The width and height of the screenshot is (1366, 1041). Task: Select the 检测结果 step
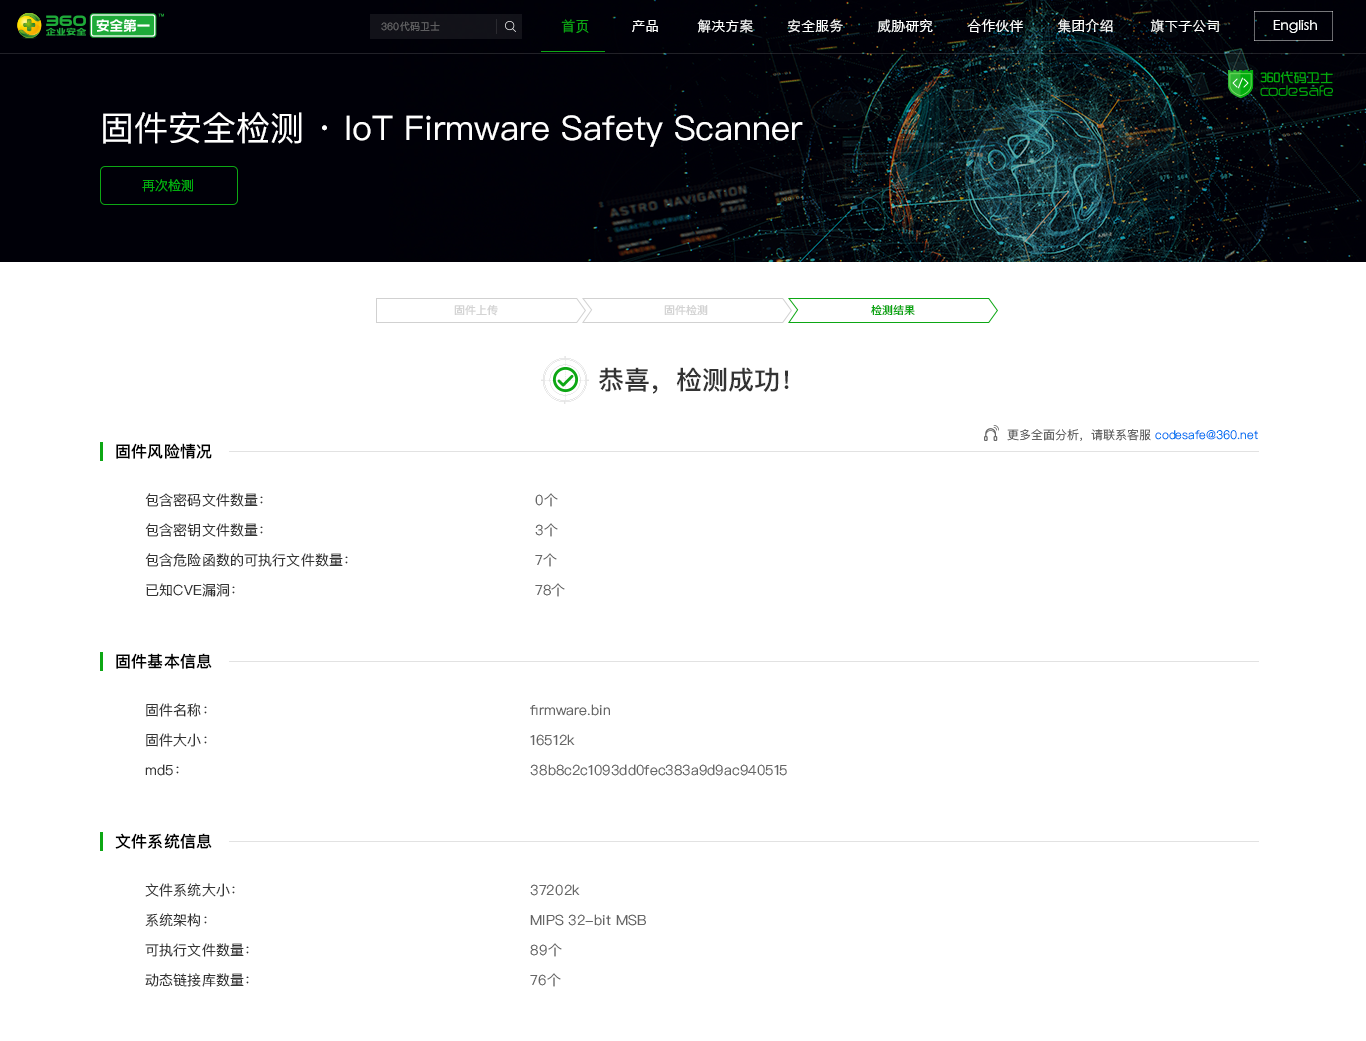pos(892,311)
